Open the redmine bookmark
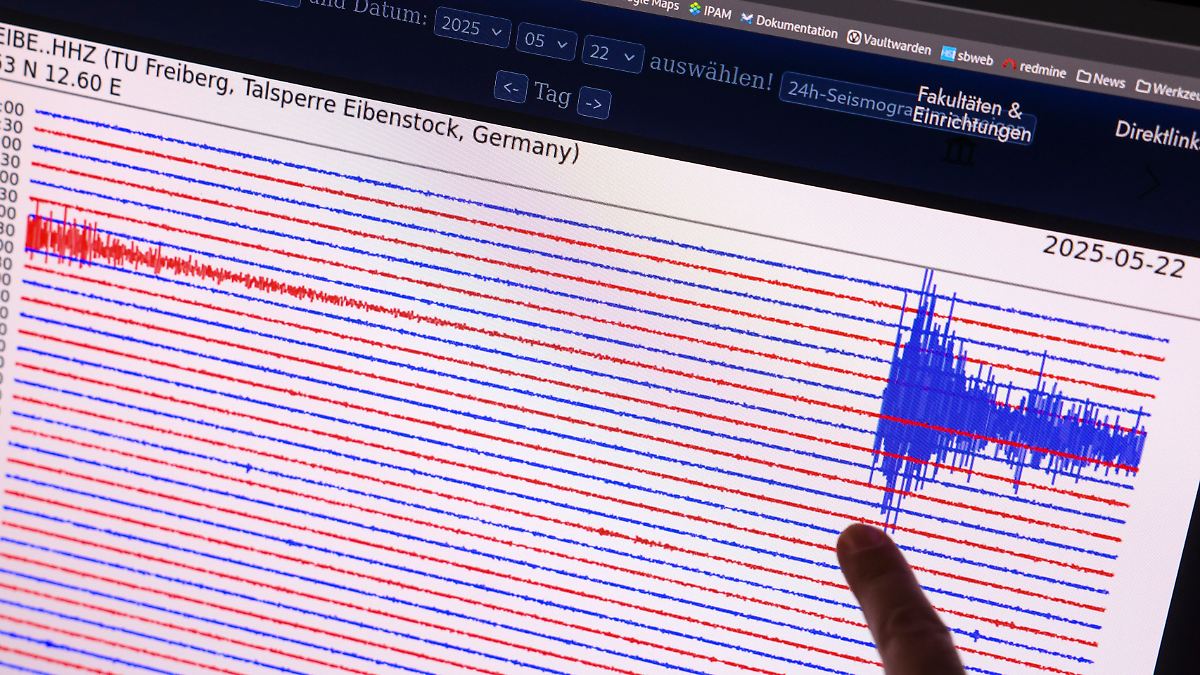 point(1036,64)
